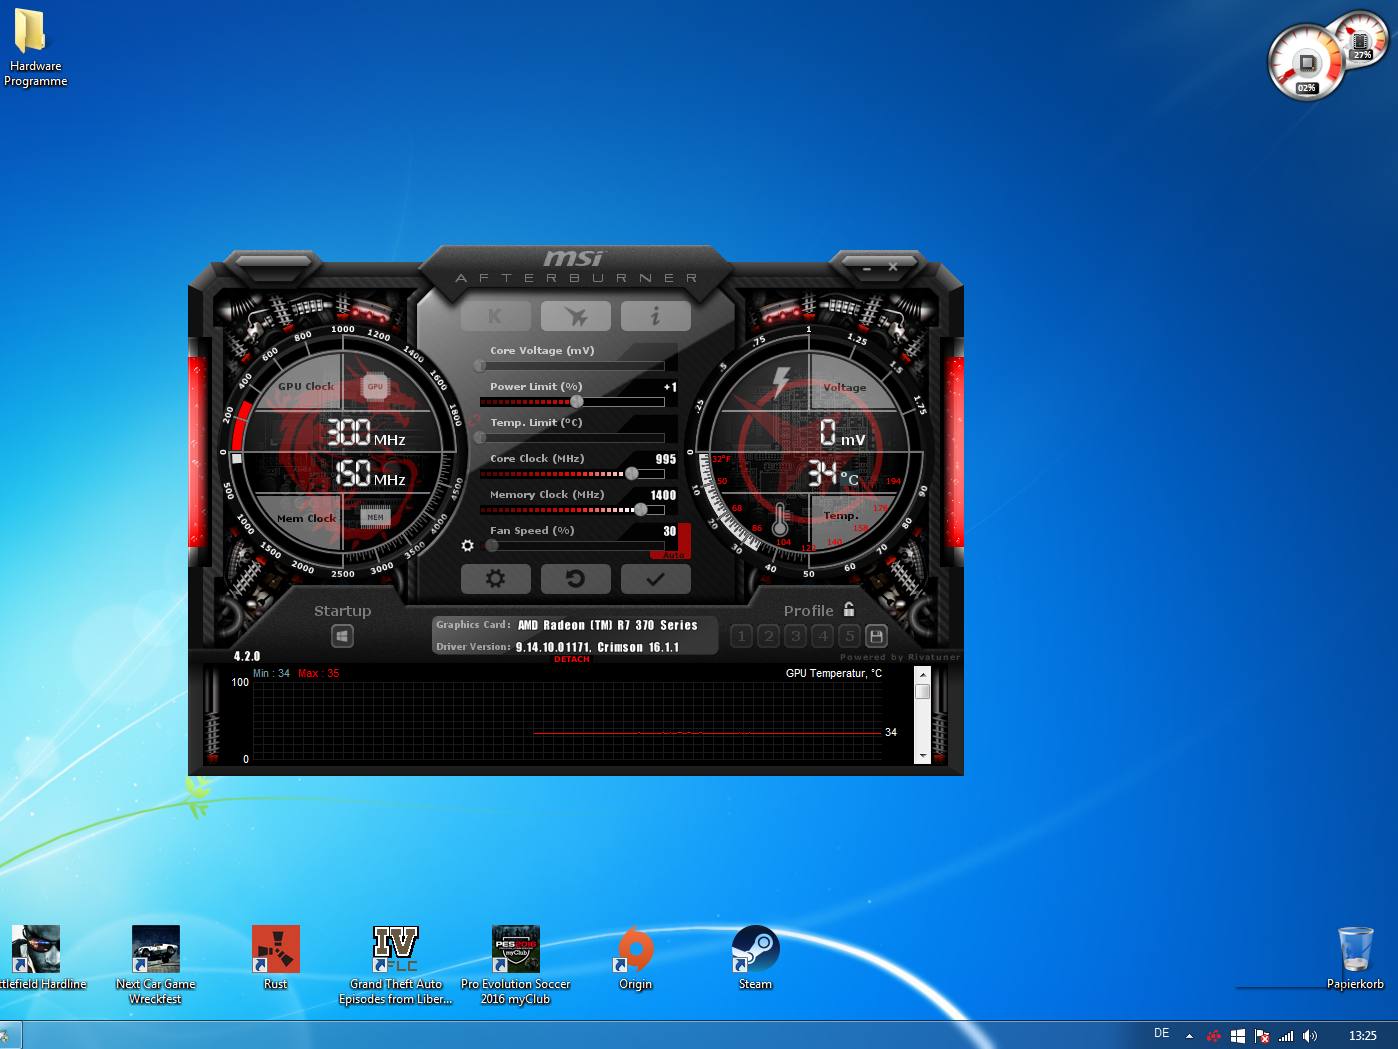Open the information (i) panel

click(655, 316)
